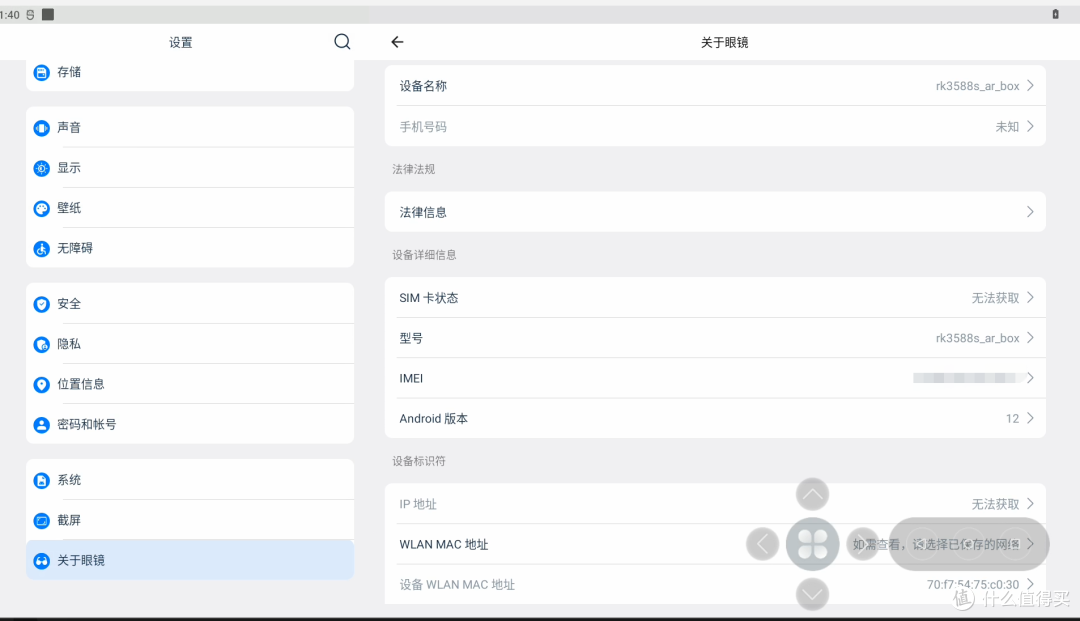
Task: Open SIM 卡状态 chevron
Action: click(1030, 297)
